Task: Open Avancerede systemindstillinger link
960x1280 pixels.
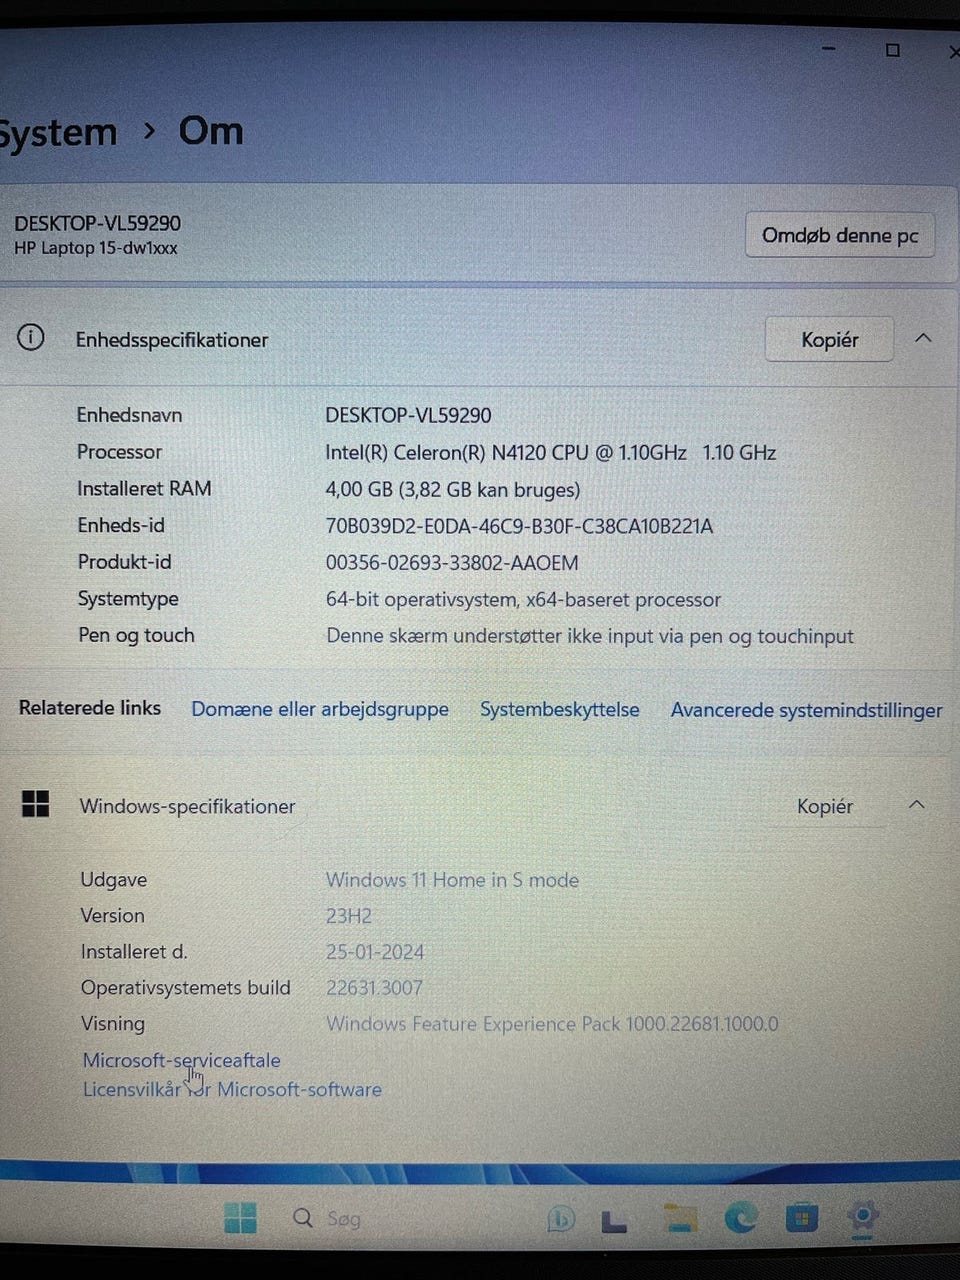Action: pyautogui.click(x=806, y=710)
